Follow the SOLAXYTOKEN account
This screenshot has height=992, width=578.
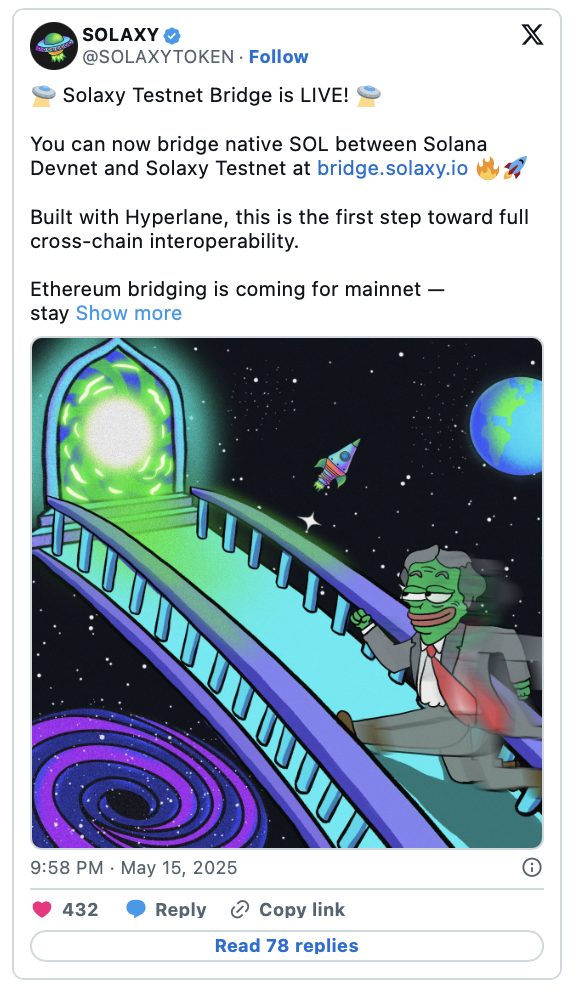[278, 57]
